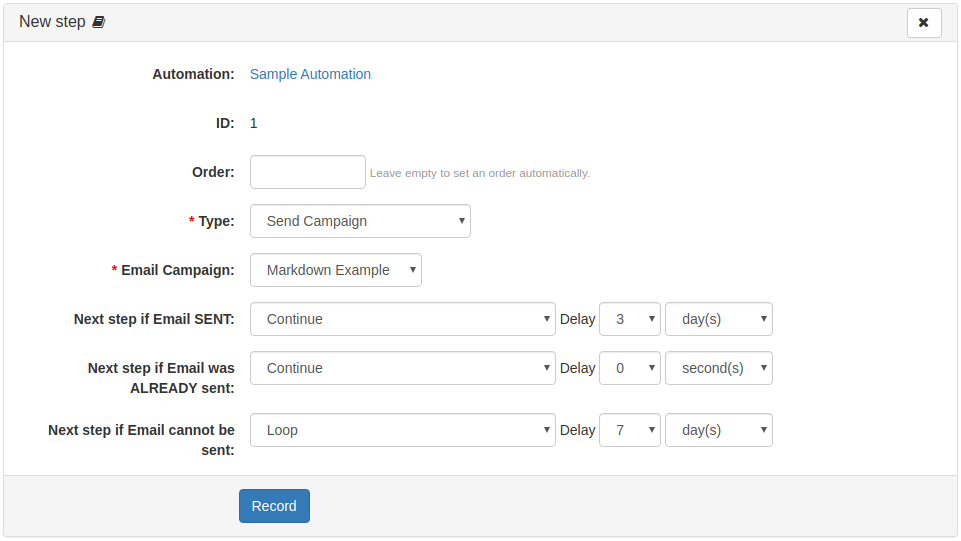Click the 'Email Campaign:' label
This screenshot has width=961, height=541.
coord(178,270)
